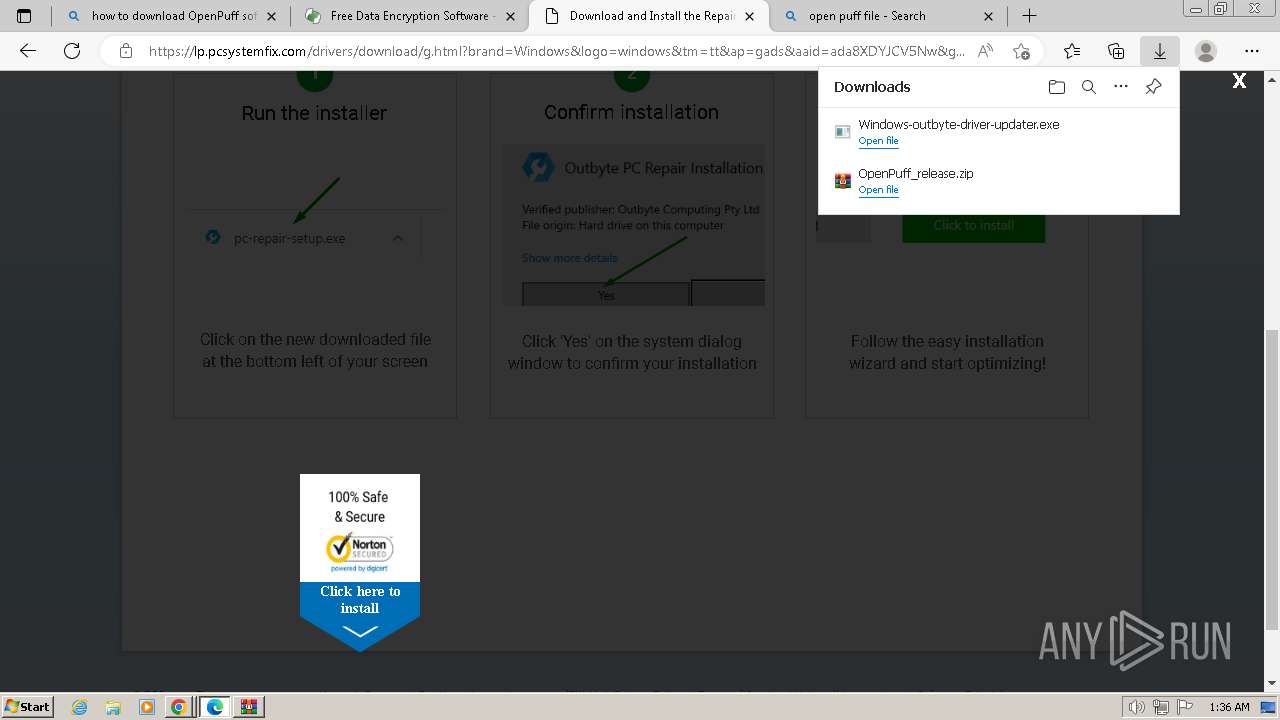Open Windows Media Player from taskbar
This screenshot has width=1280, height=720.
(x=147, y=707)
